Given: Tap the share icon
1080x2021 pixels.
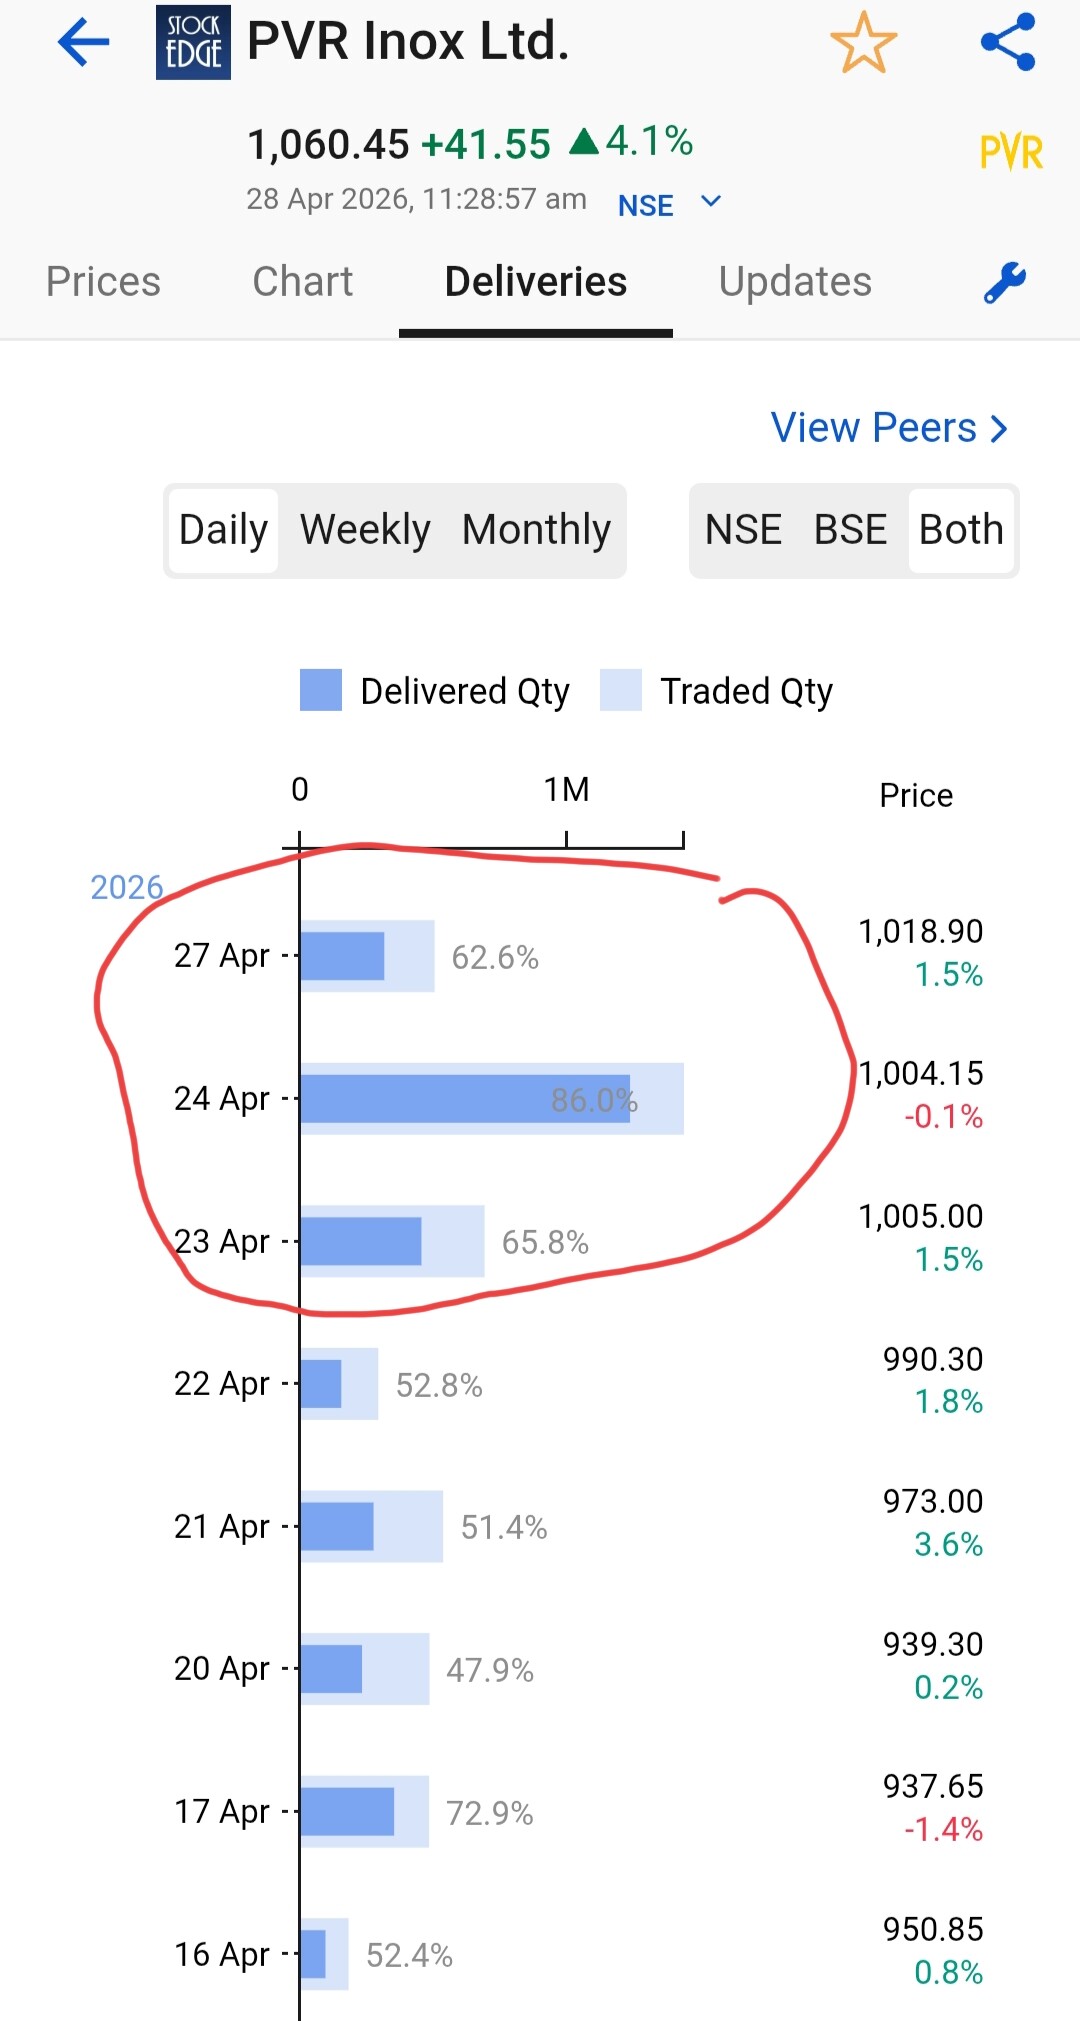Looking at the screenshot, I should (x=1008, y=42).
